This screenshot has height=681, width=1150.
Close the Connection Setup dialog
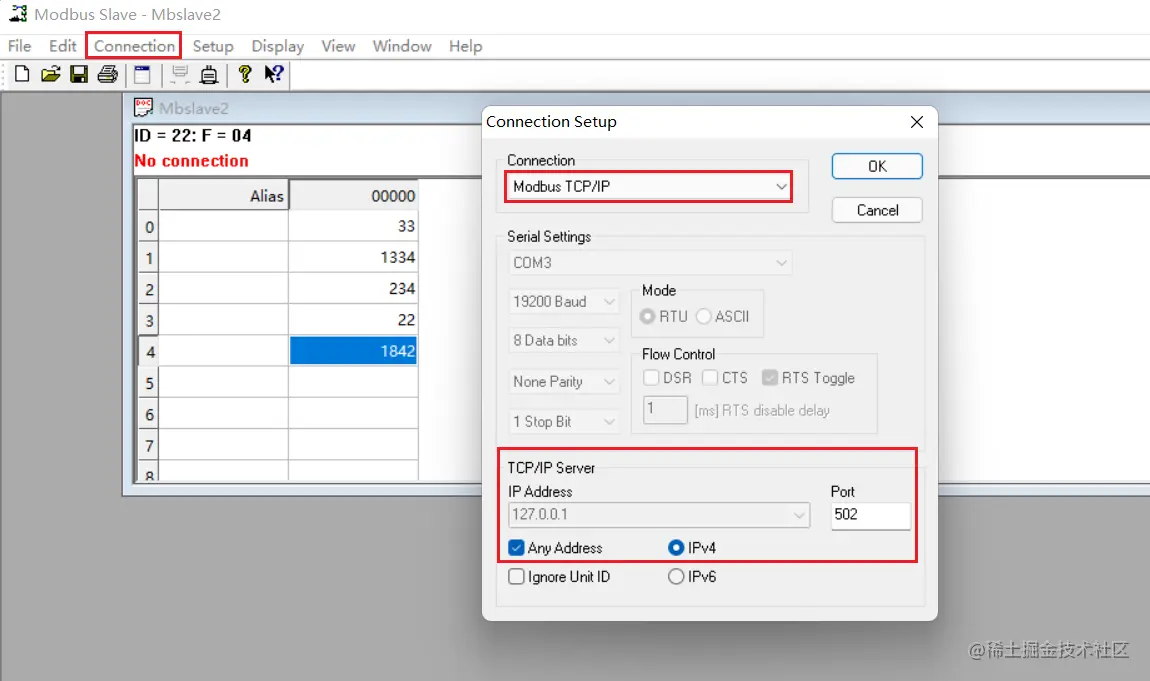917,122
